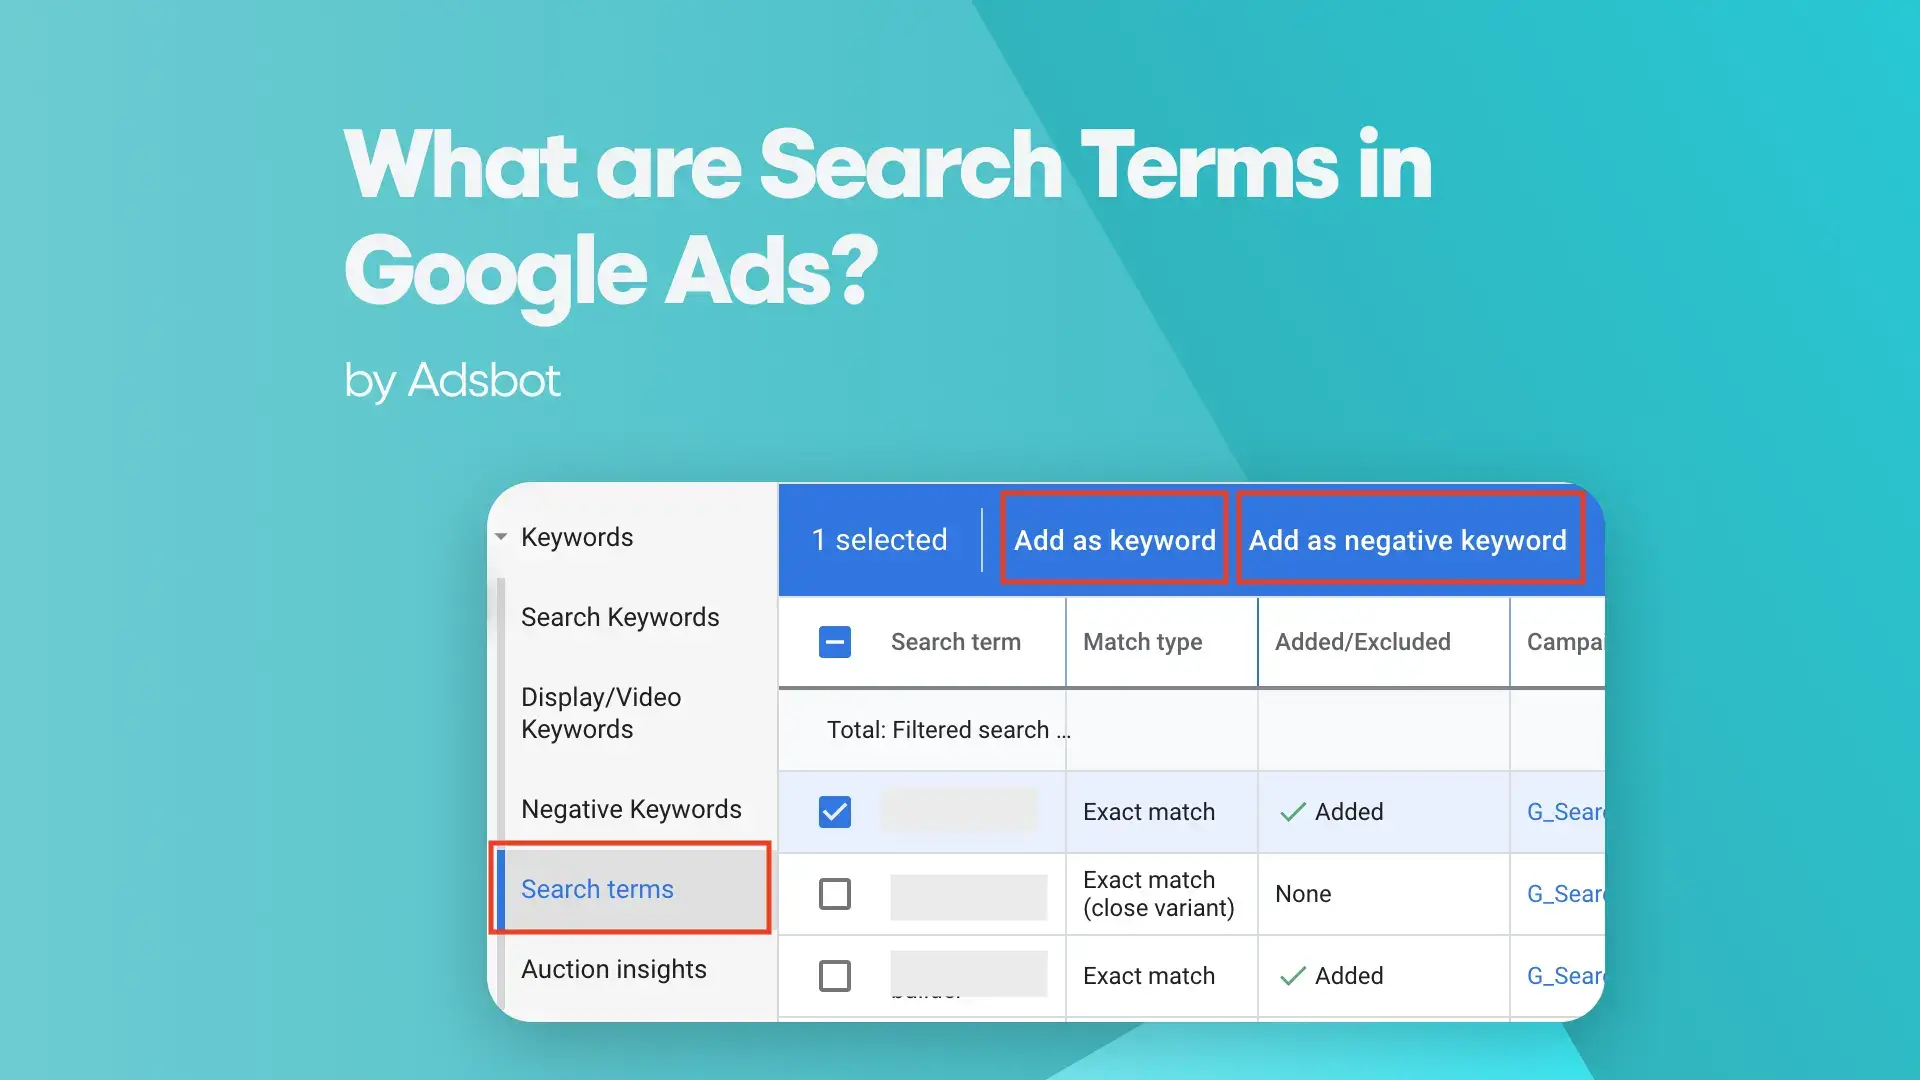Image resolution: width=1920 pixels, height=1080 pixels.
Task: Click the 'Match type' column header icon
Action: [x=1142, y=642]
